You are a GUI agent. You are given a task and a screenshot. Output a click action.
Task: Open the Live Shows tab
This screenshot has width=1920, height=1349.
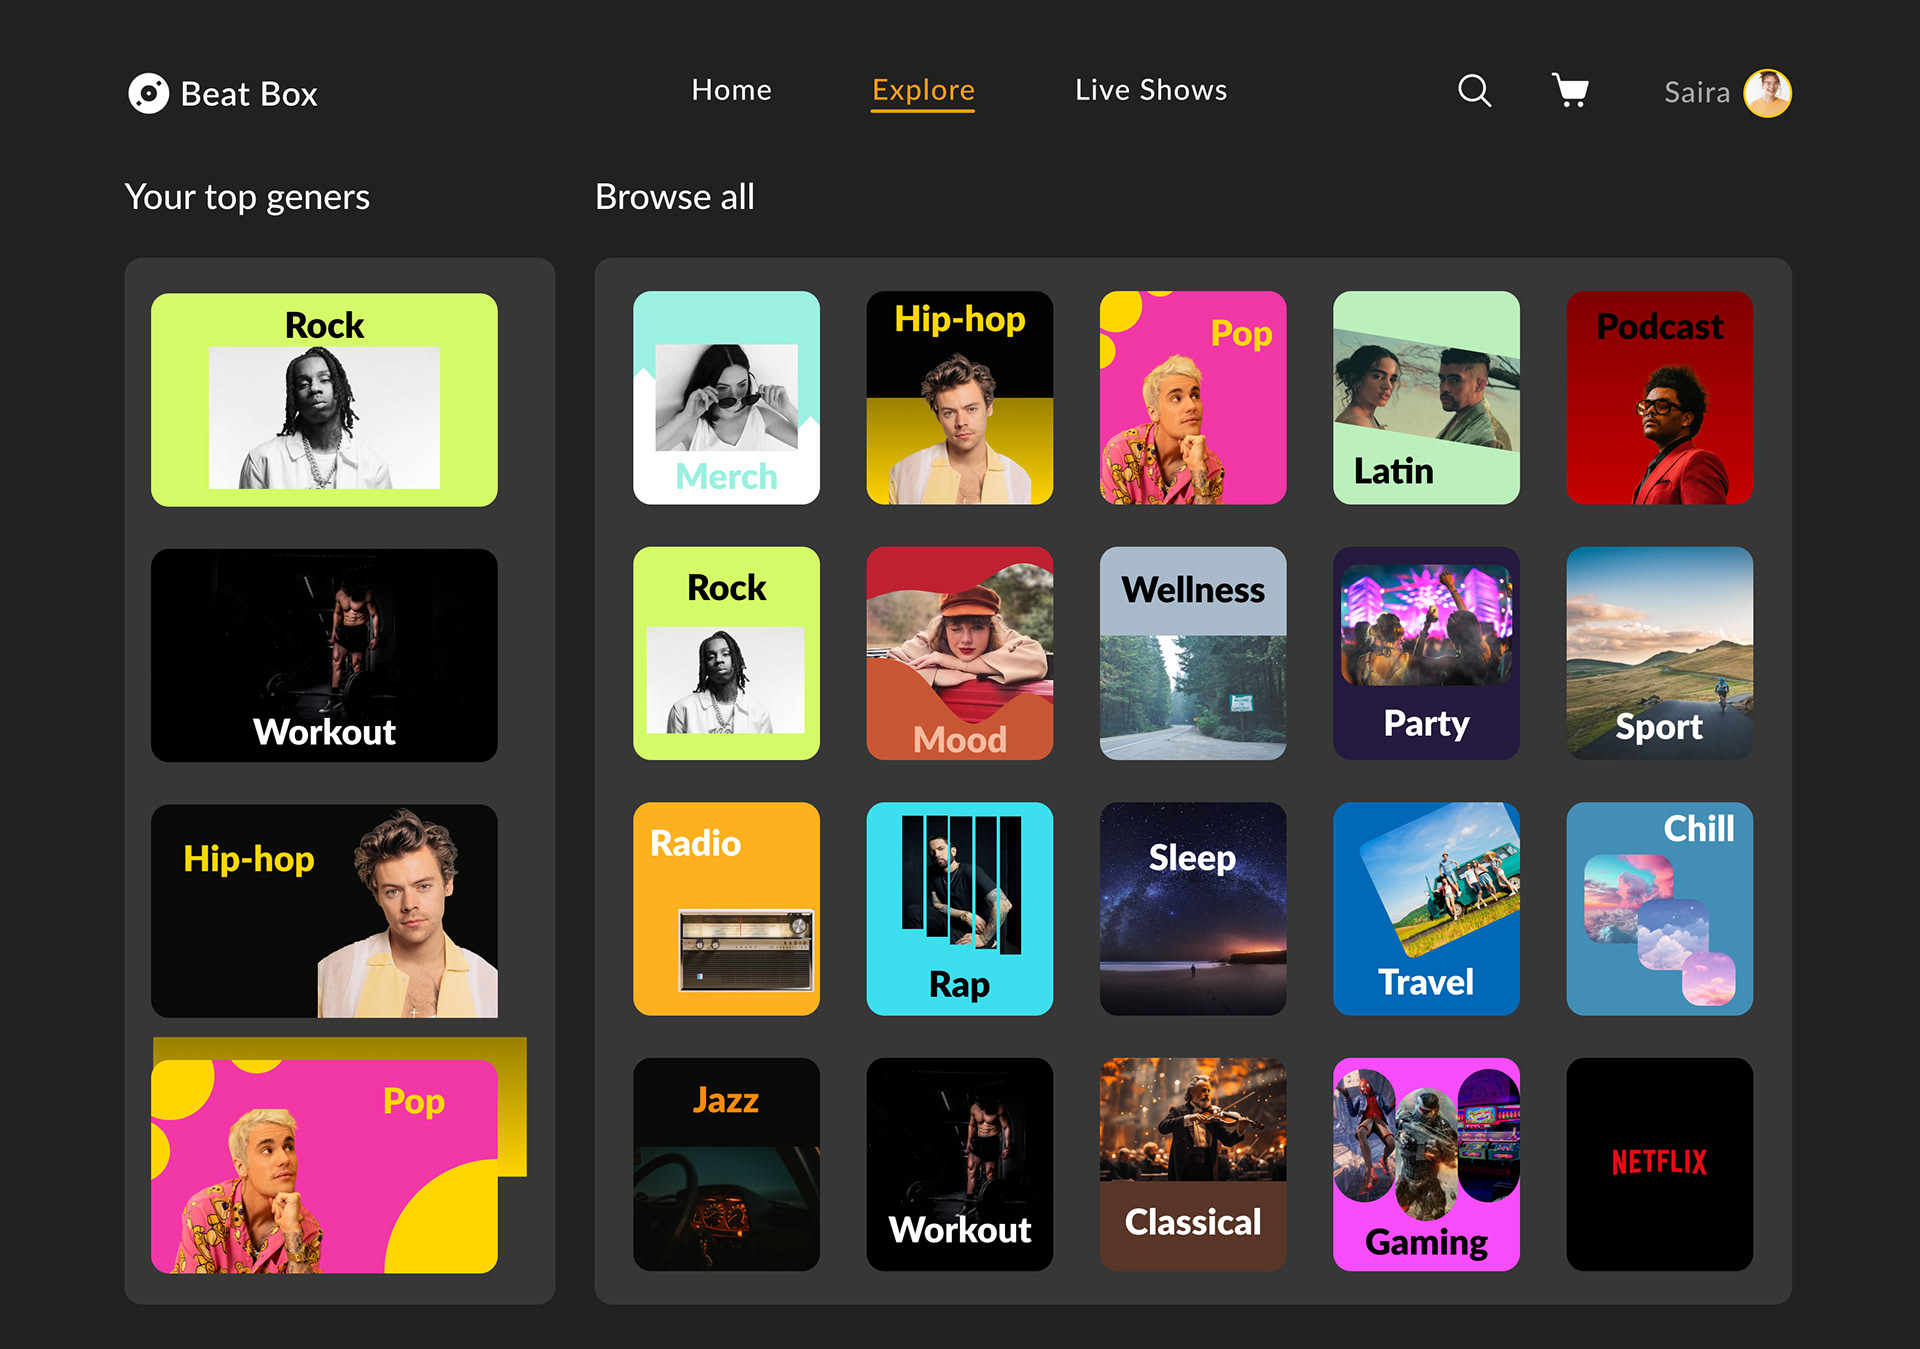pos(1151,90)
